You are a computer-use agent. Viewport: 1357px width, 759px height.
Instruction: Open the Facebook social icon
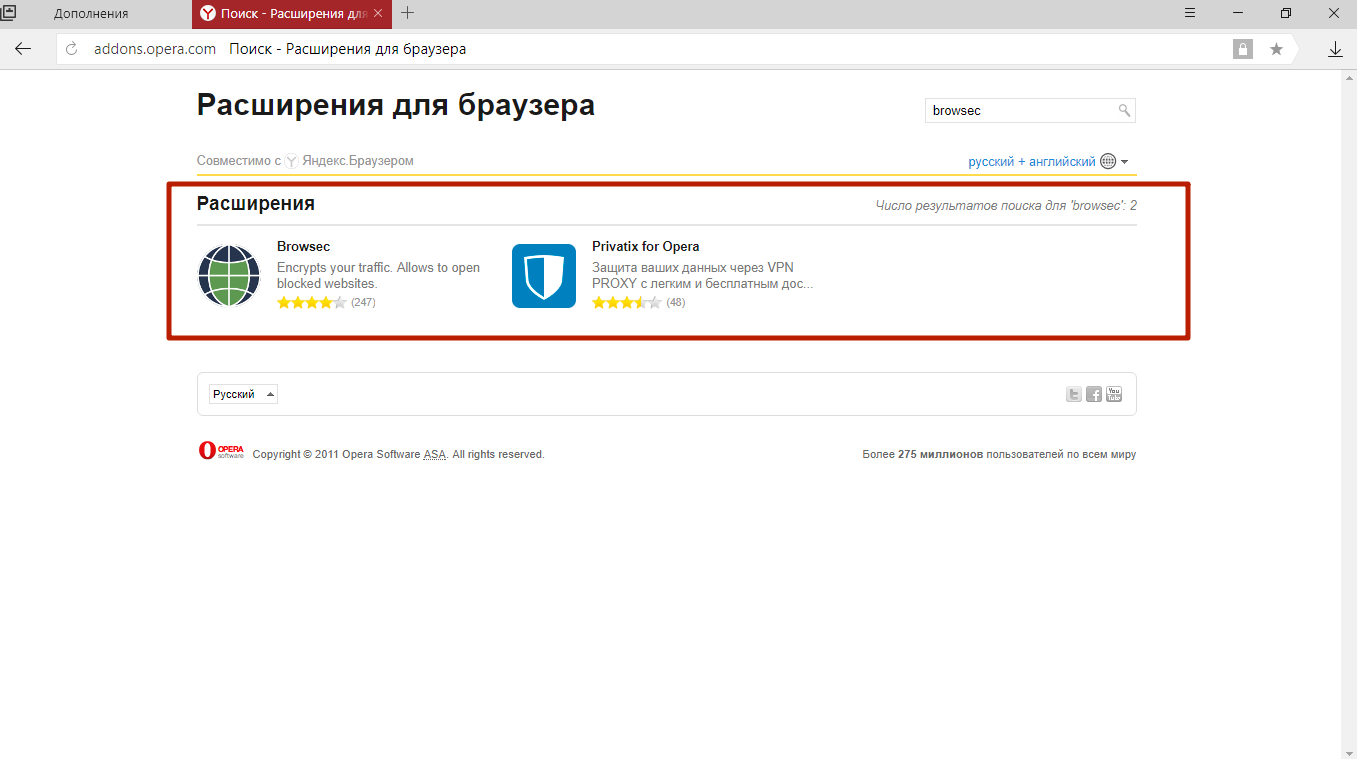click(x=1094, y=394)
